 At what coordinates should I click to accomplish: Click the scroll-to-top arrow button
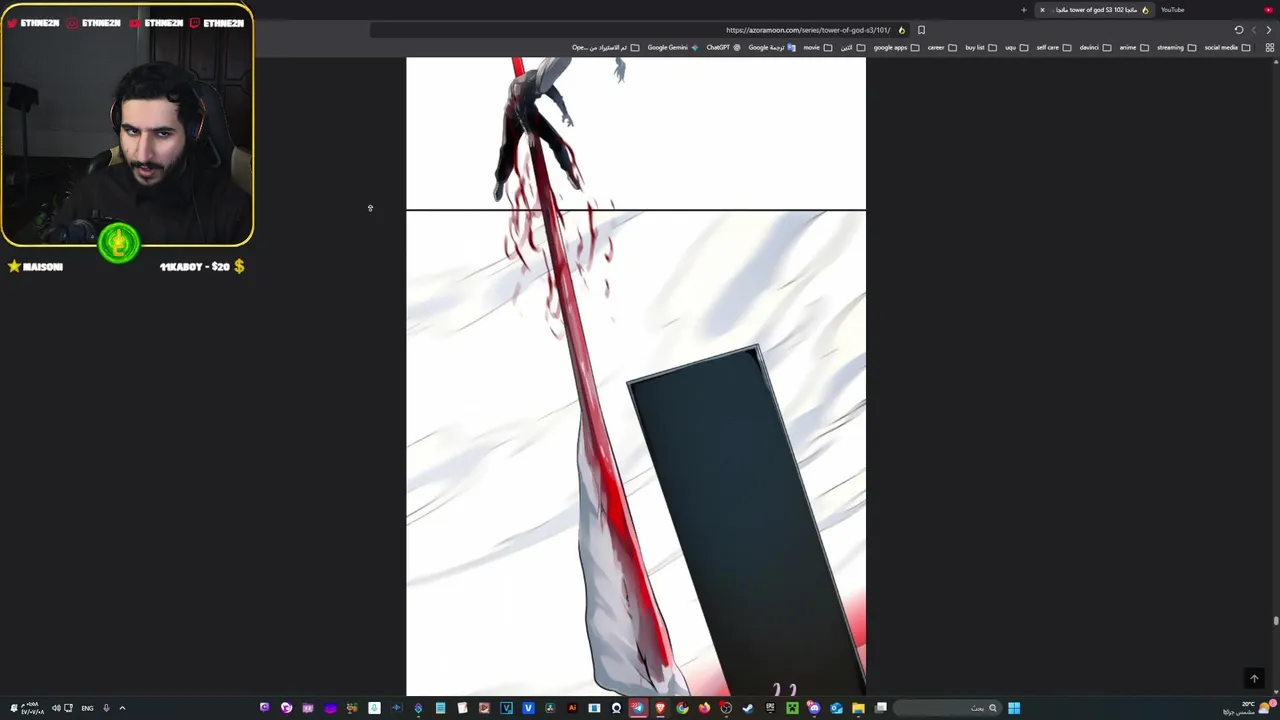pos(1254,678)
